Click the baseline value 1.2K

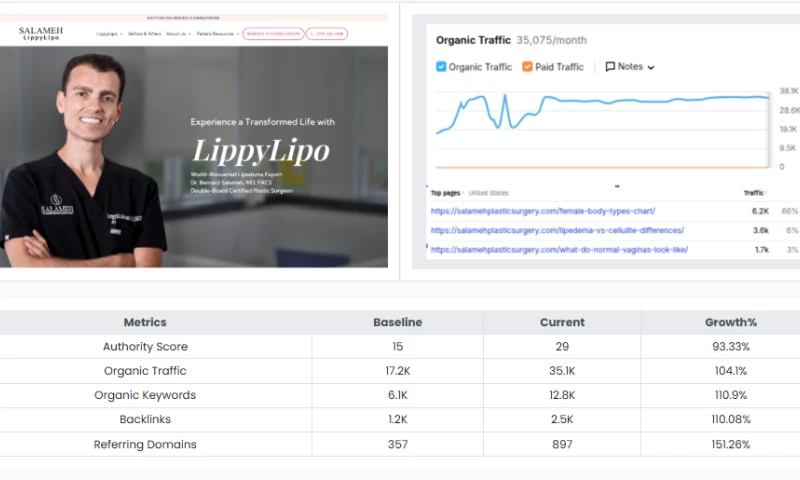397,419
